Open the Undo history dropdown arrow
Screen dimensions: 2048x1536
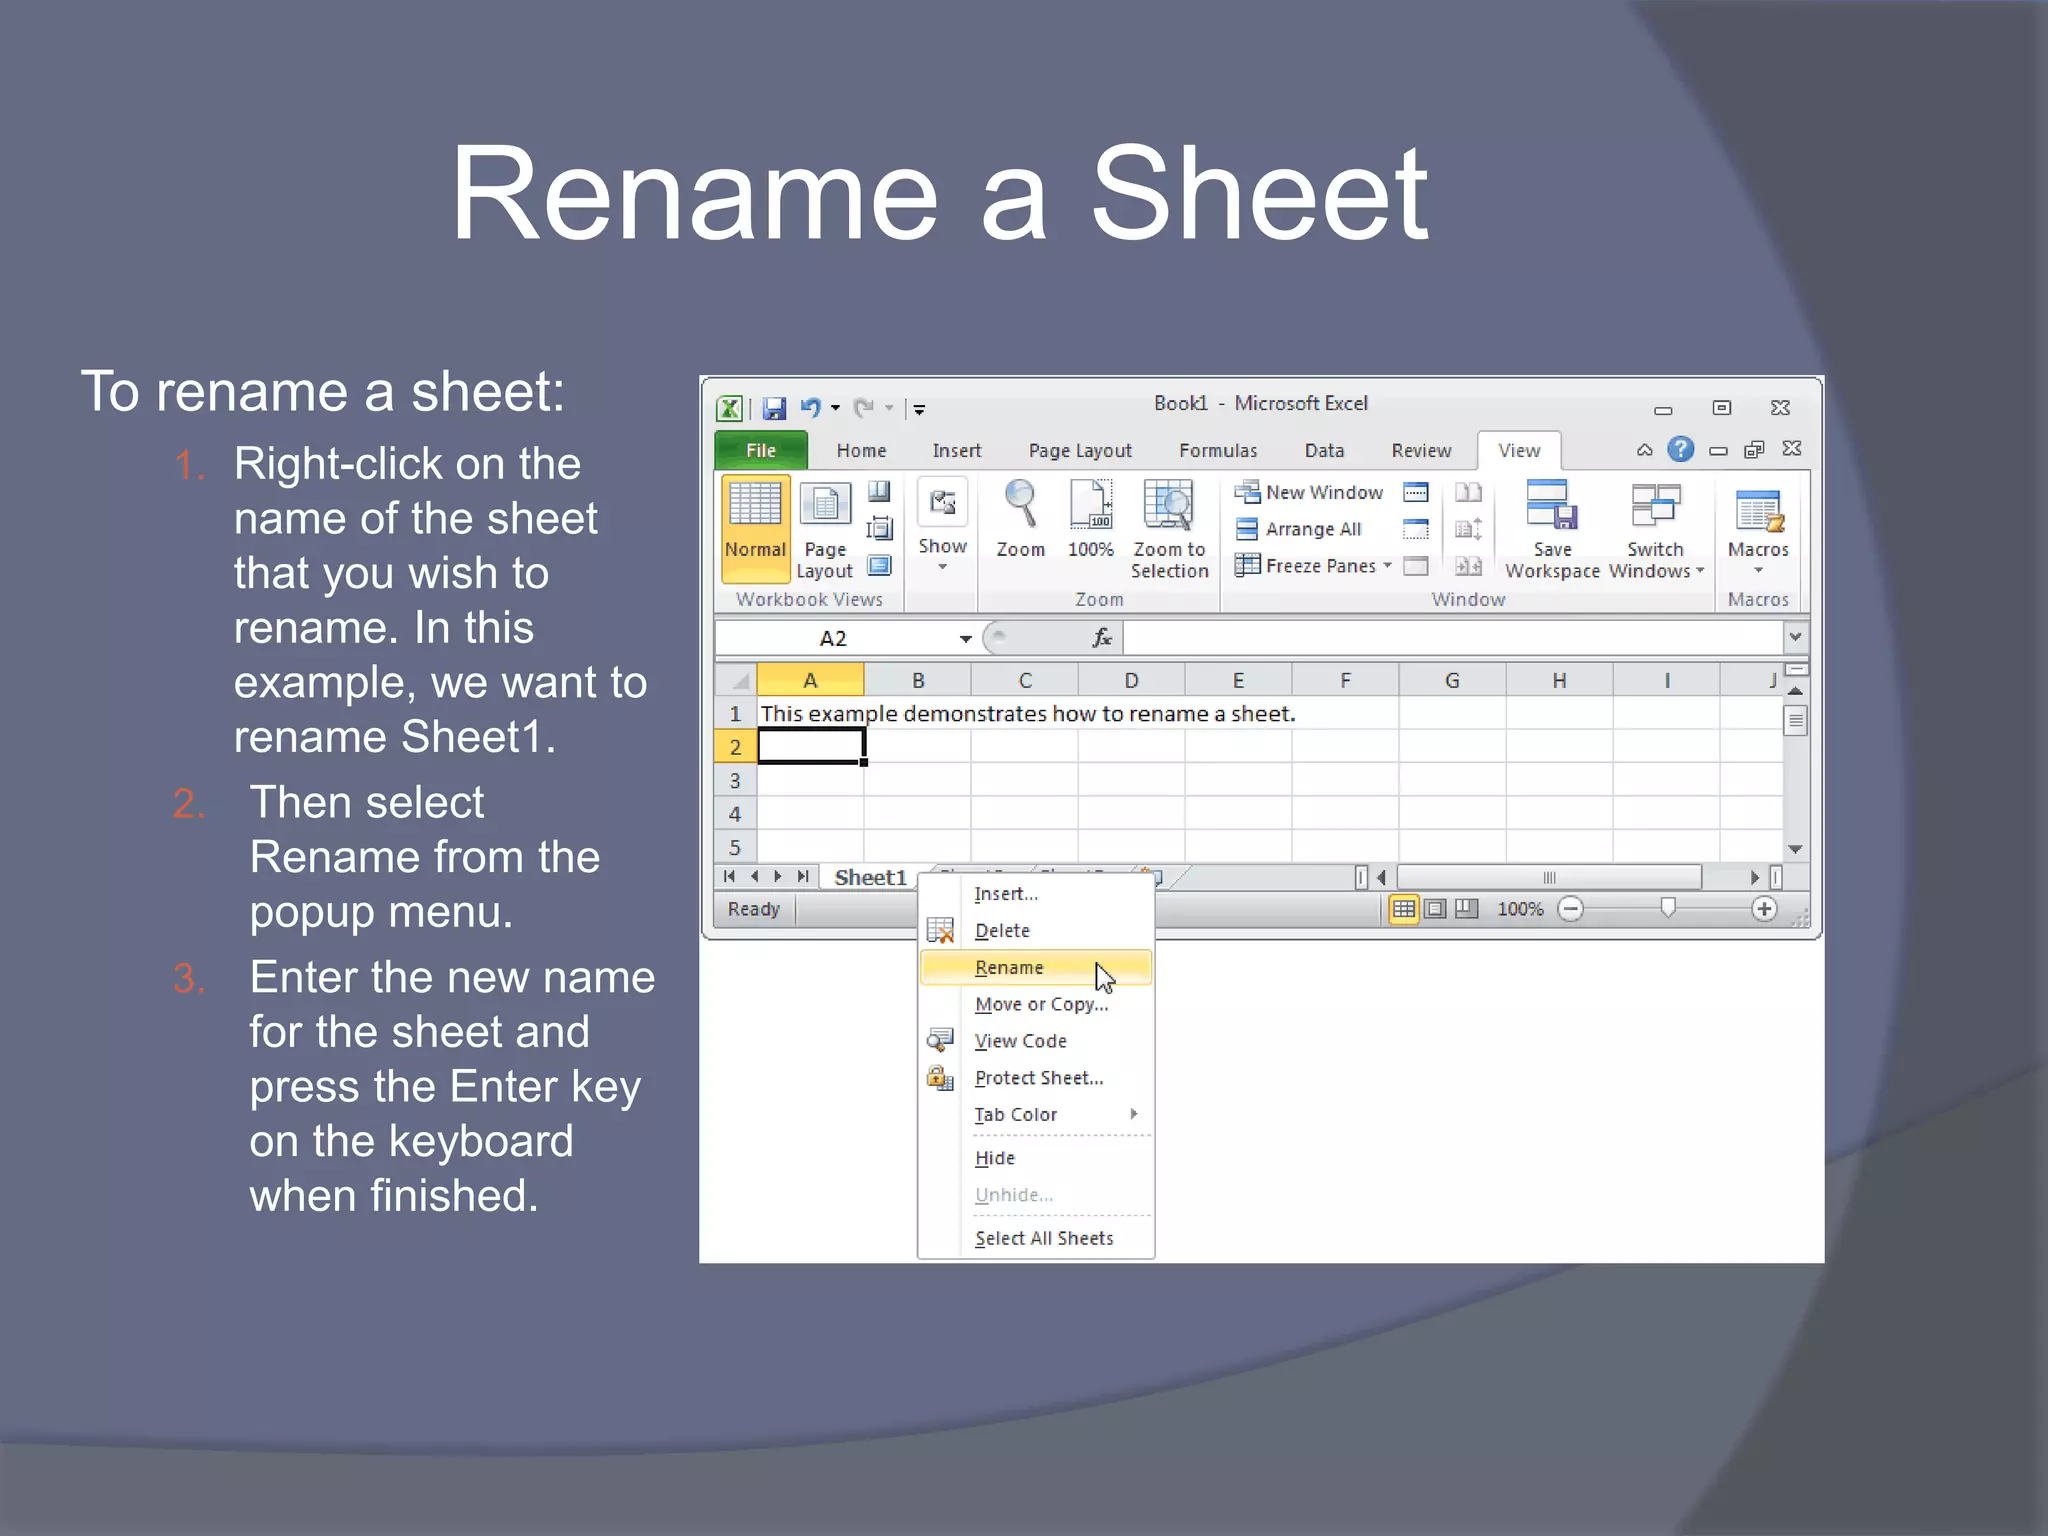point(835,408)
